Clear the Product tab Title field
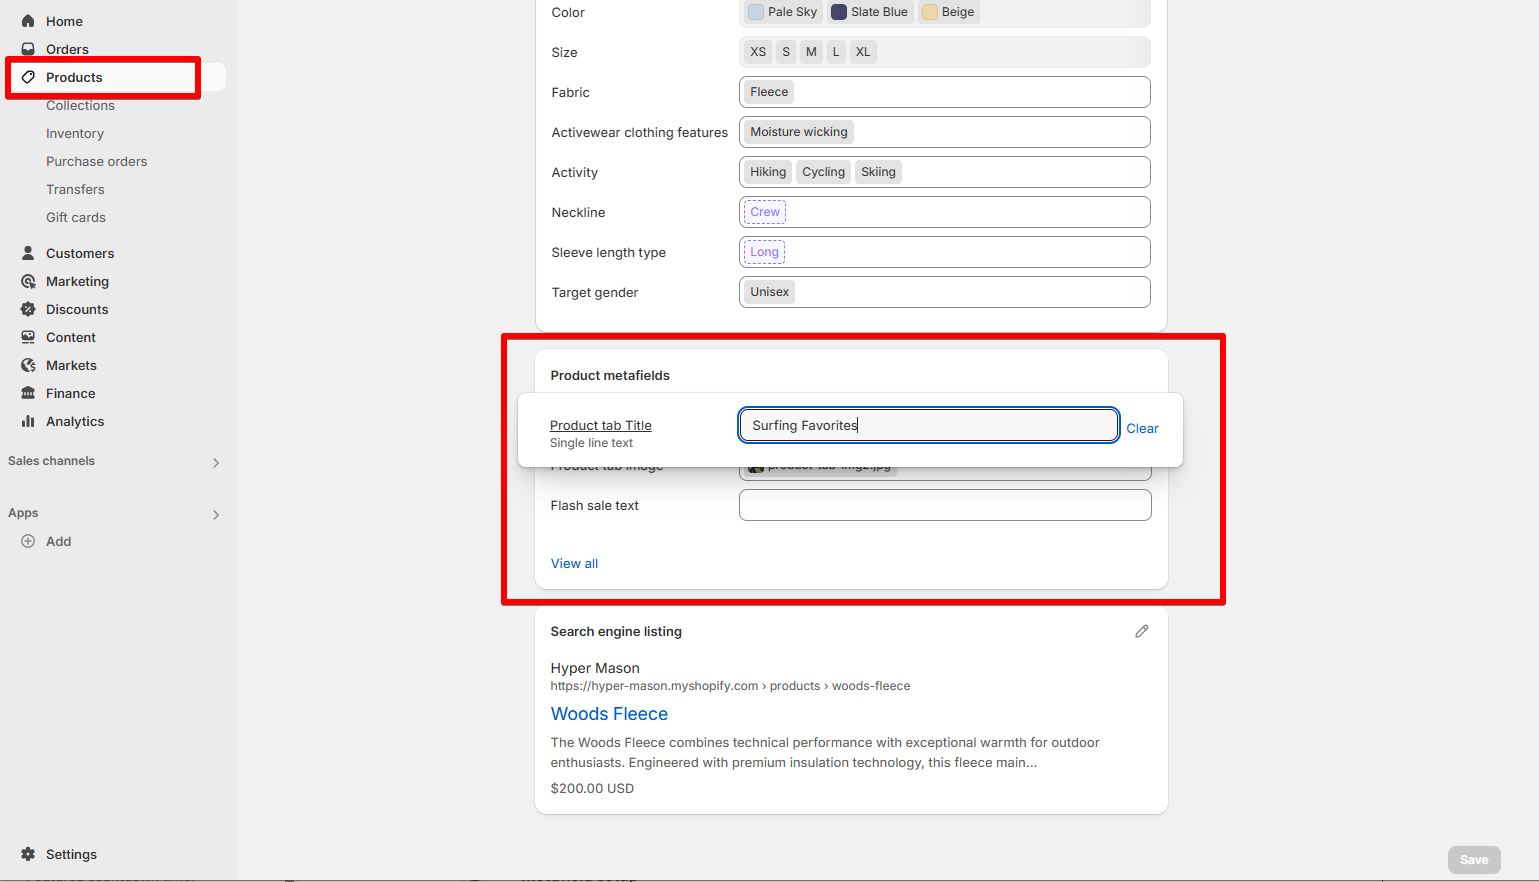This screenshot has width=1539, height=882. click(x=1142, y=428)
